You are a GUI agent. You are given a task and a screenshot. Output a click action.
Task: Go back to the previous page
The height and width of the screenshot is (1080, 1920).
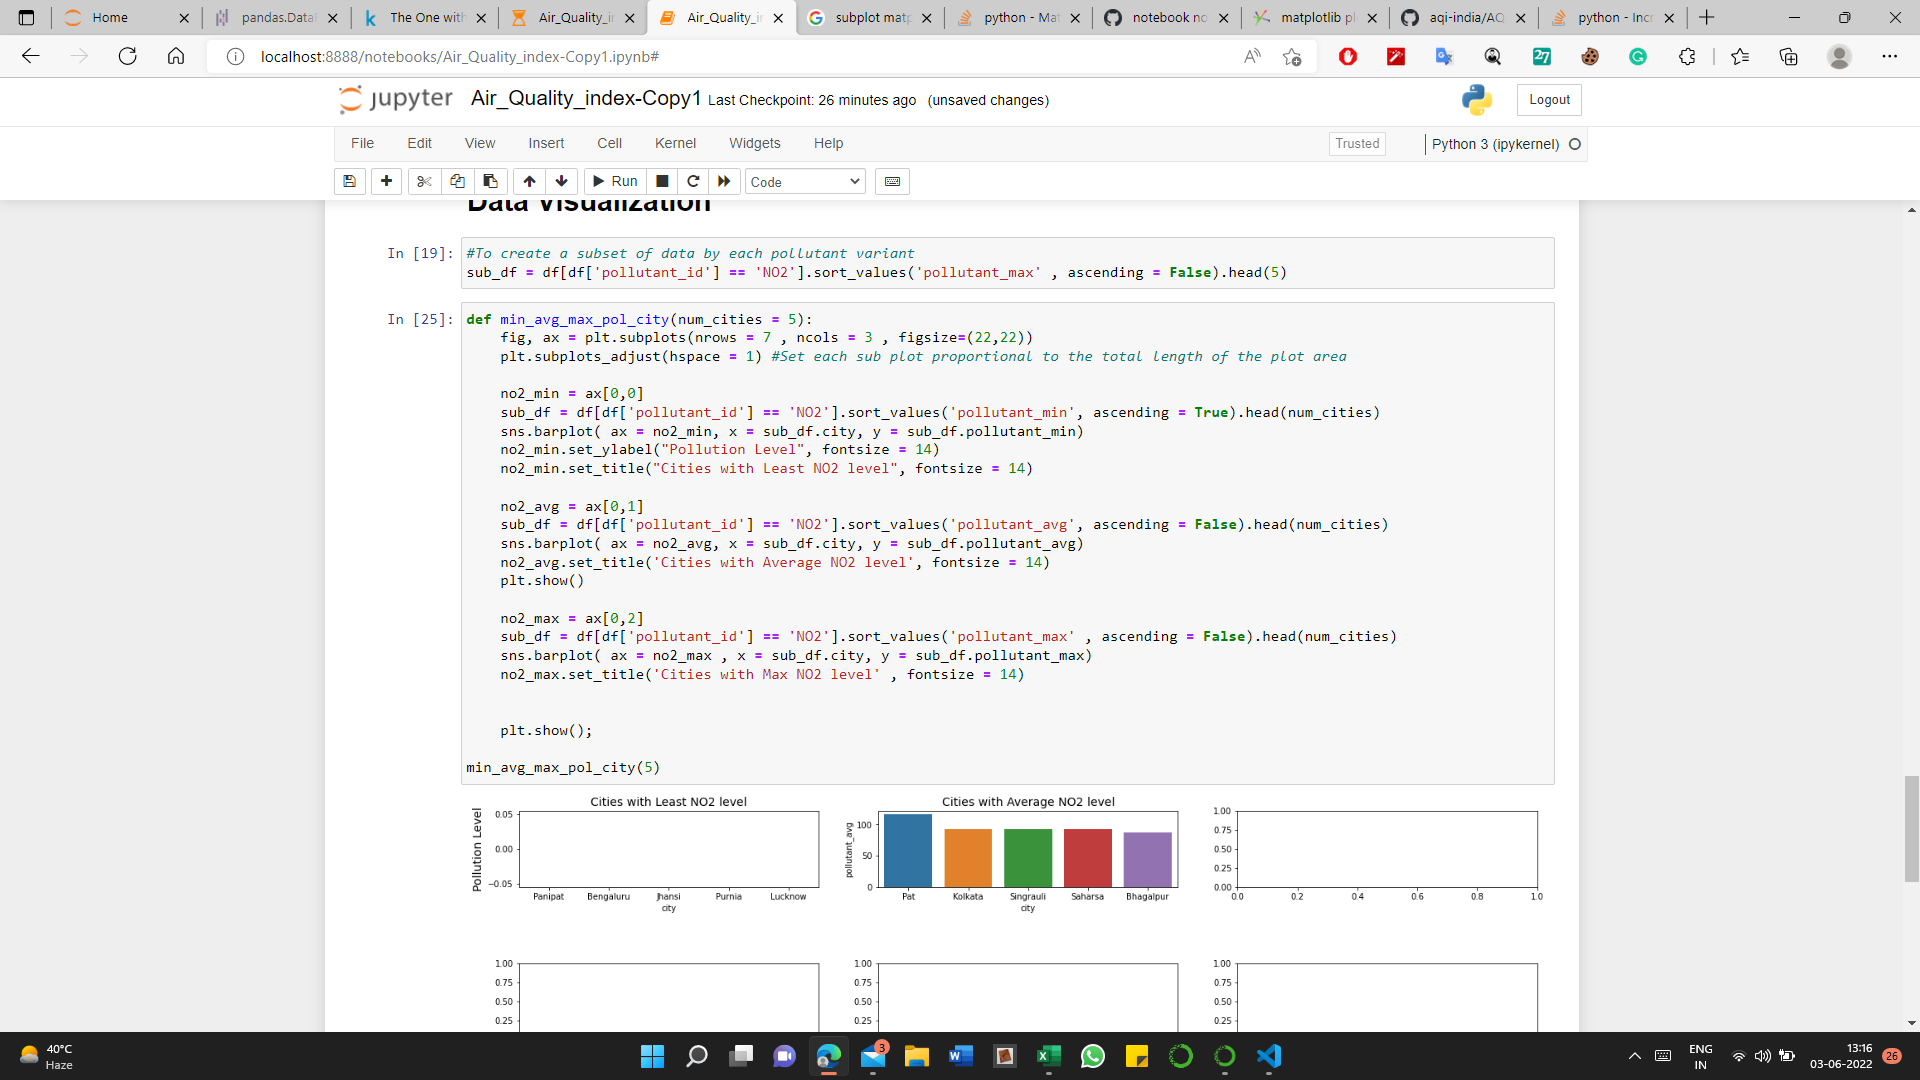point(31,57)
